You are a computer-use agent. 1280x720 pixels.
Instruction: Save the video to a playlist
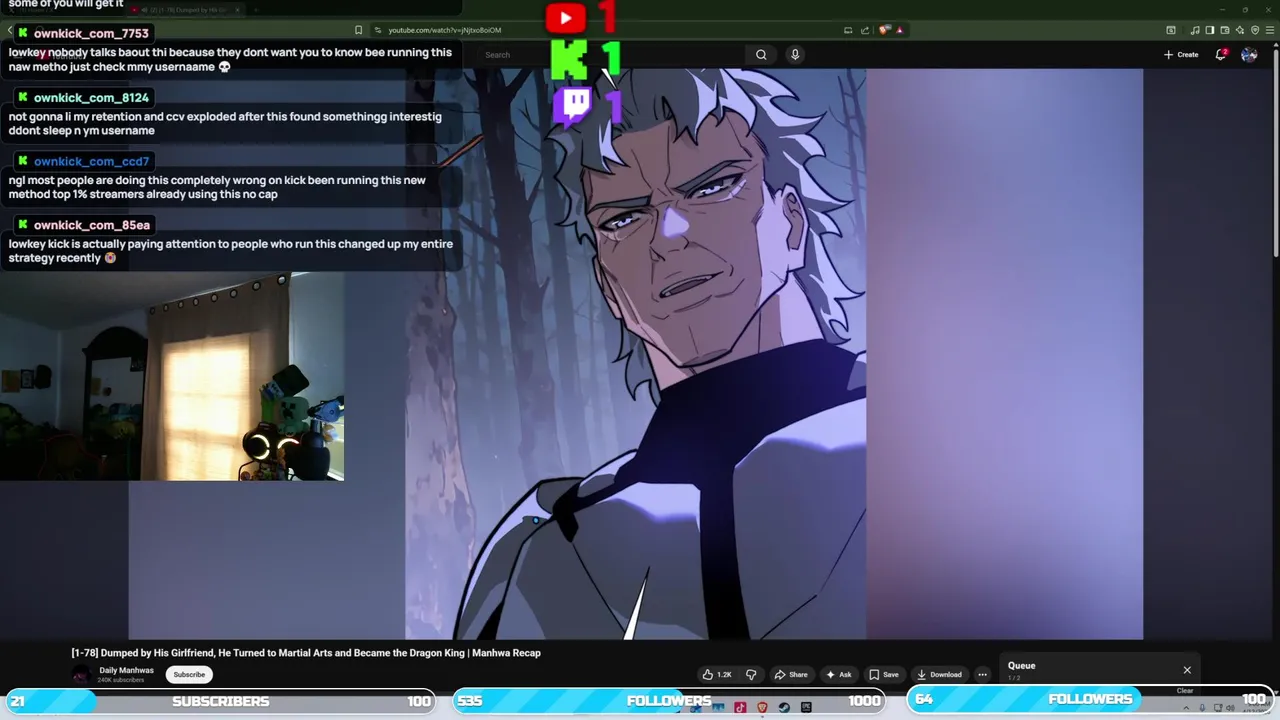[x=884, y=675]
